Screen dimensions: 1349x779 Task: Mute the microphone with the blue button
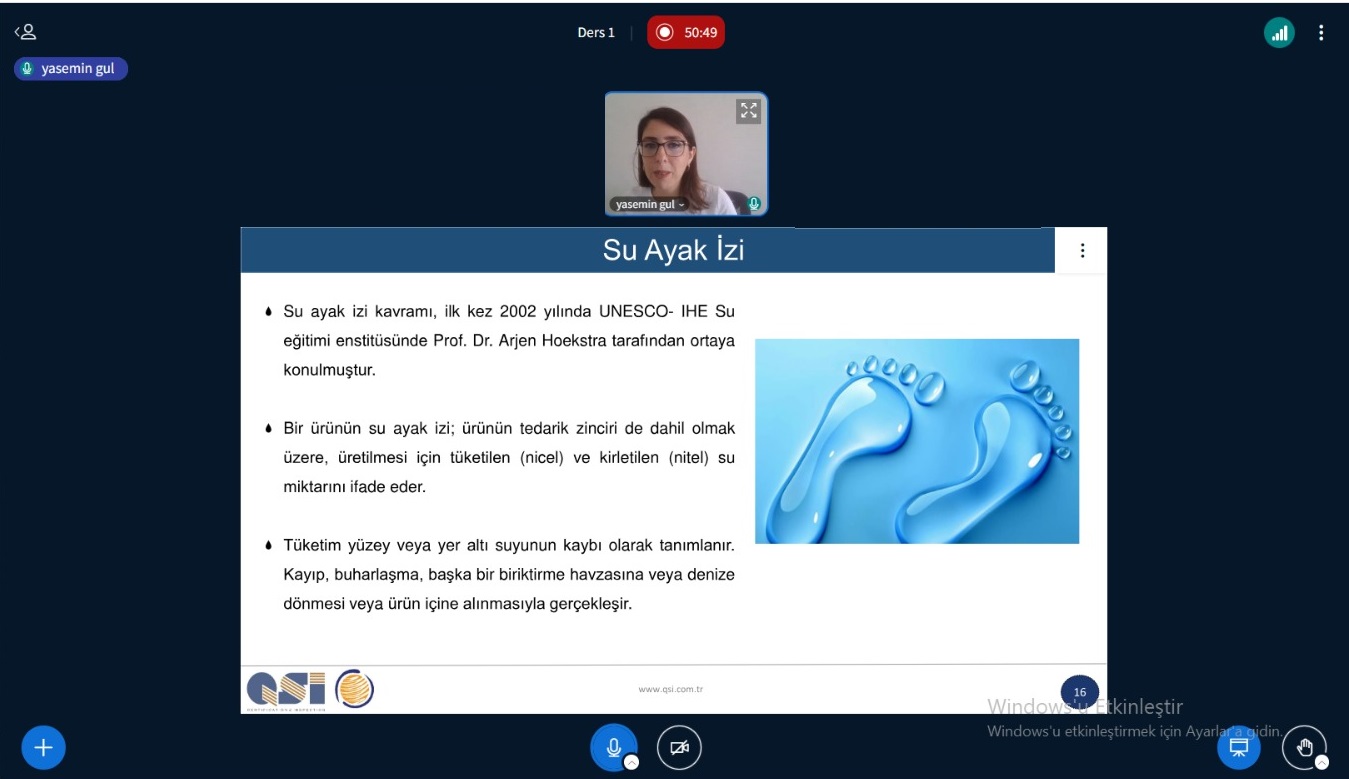[x=613, y=747]
